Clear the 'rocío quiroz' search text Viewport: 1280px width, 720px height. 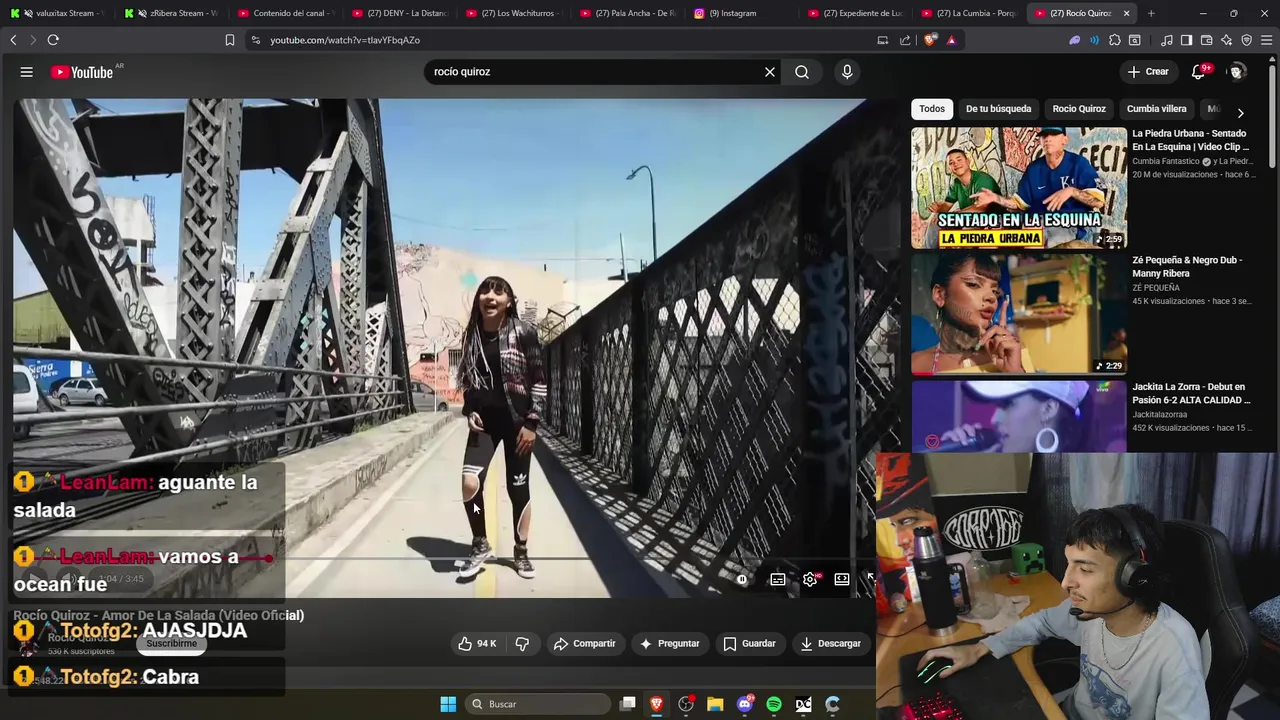(x=770, y=72)
